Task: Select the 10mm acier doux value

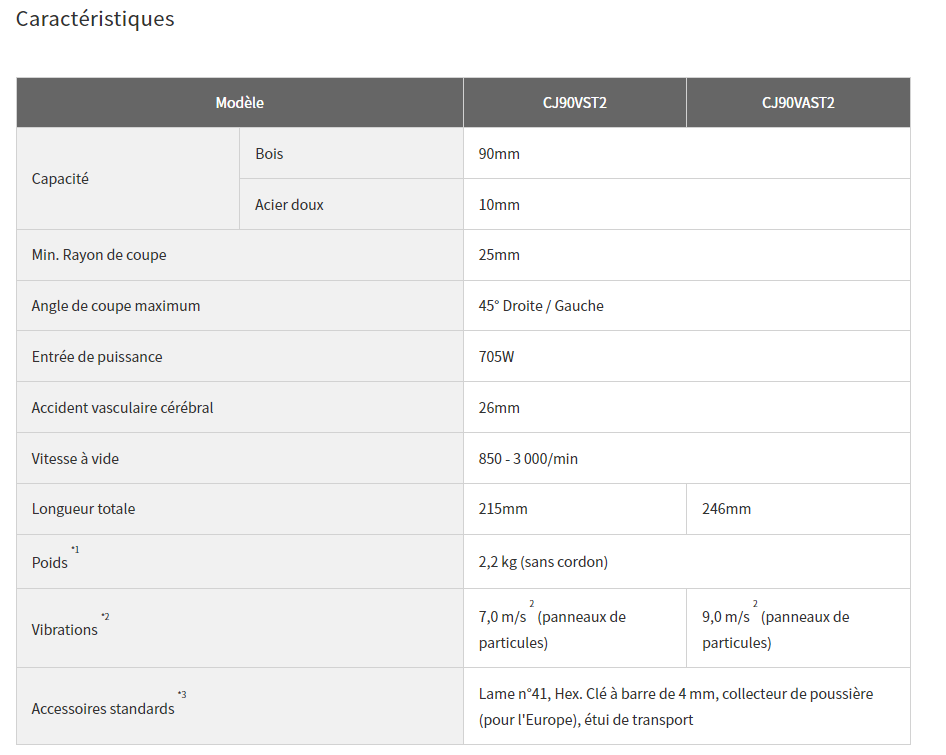Action: [x=499, y=205]
